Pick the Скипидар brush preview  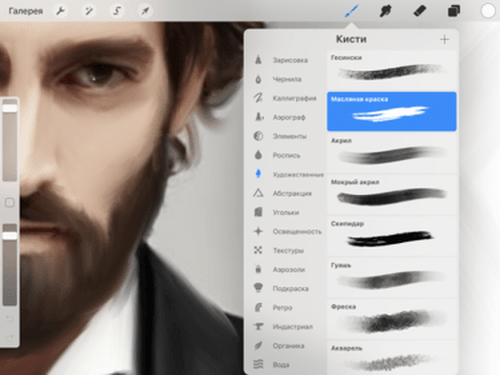pyautogui.click(x=392, y=236)
